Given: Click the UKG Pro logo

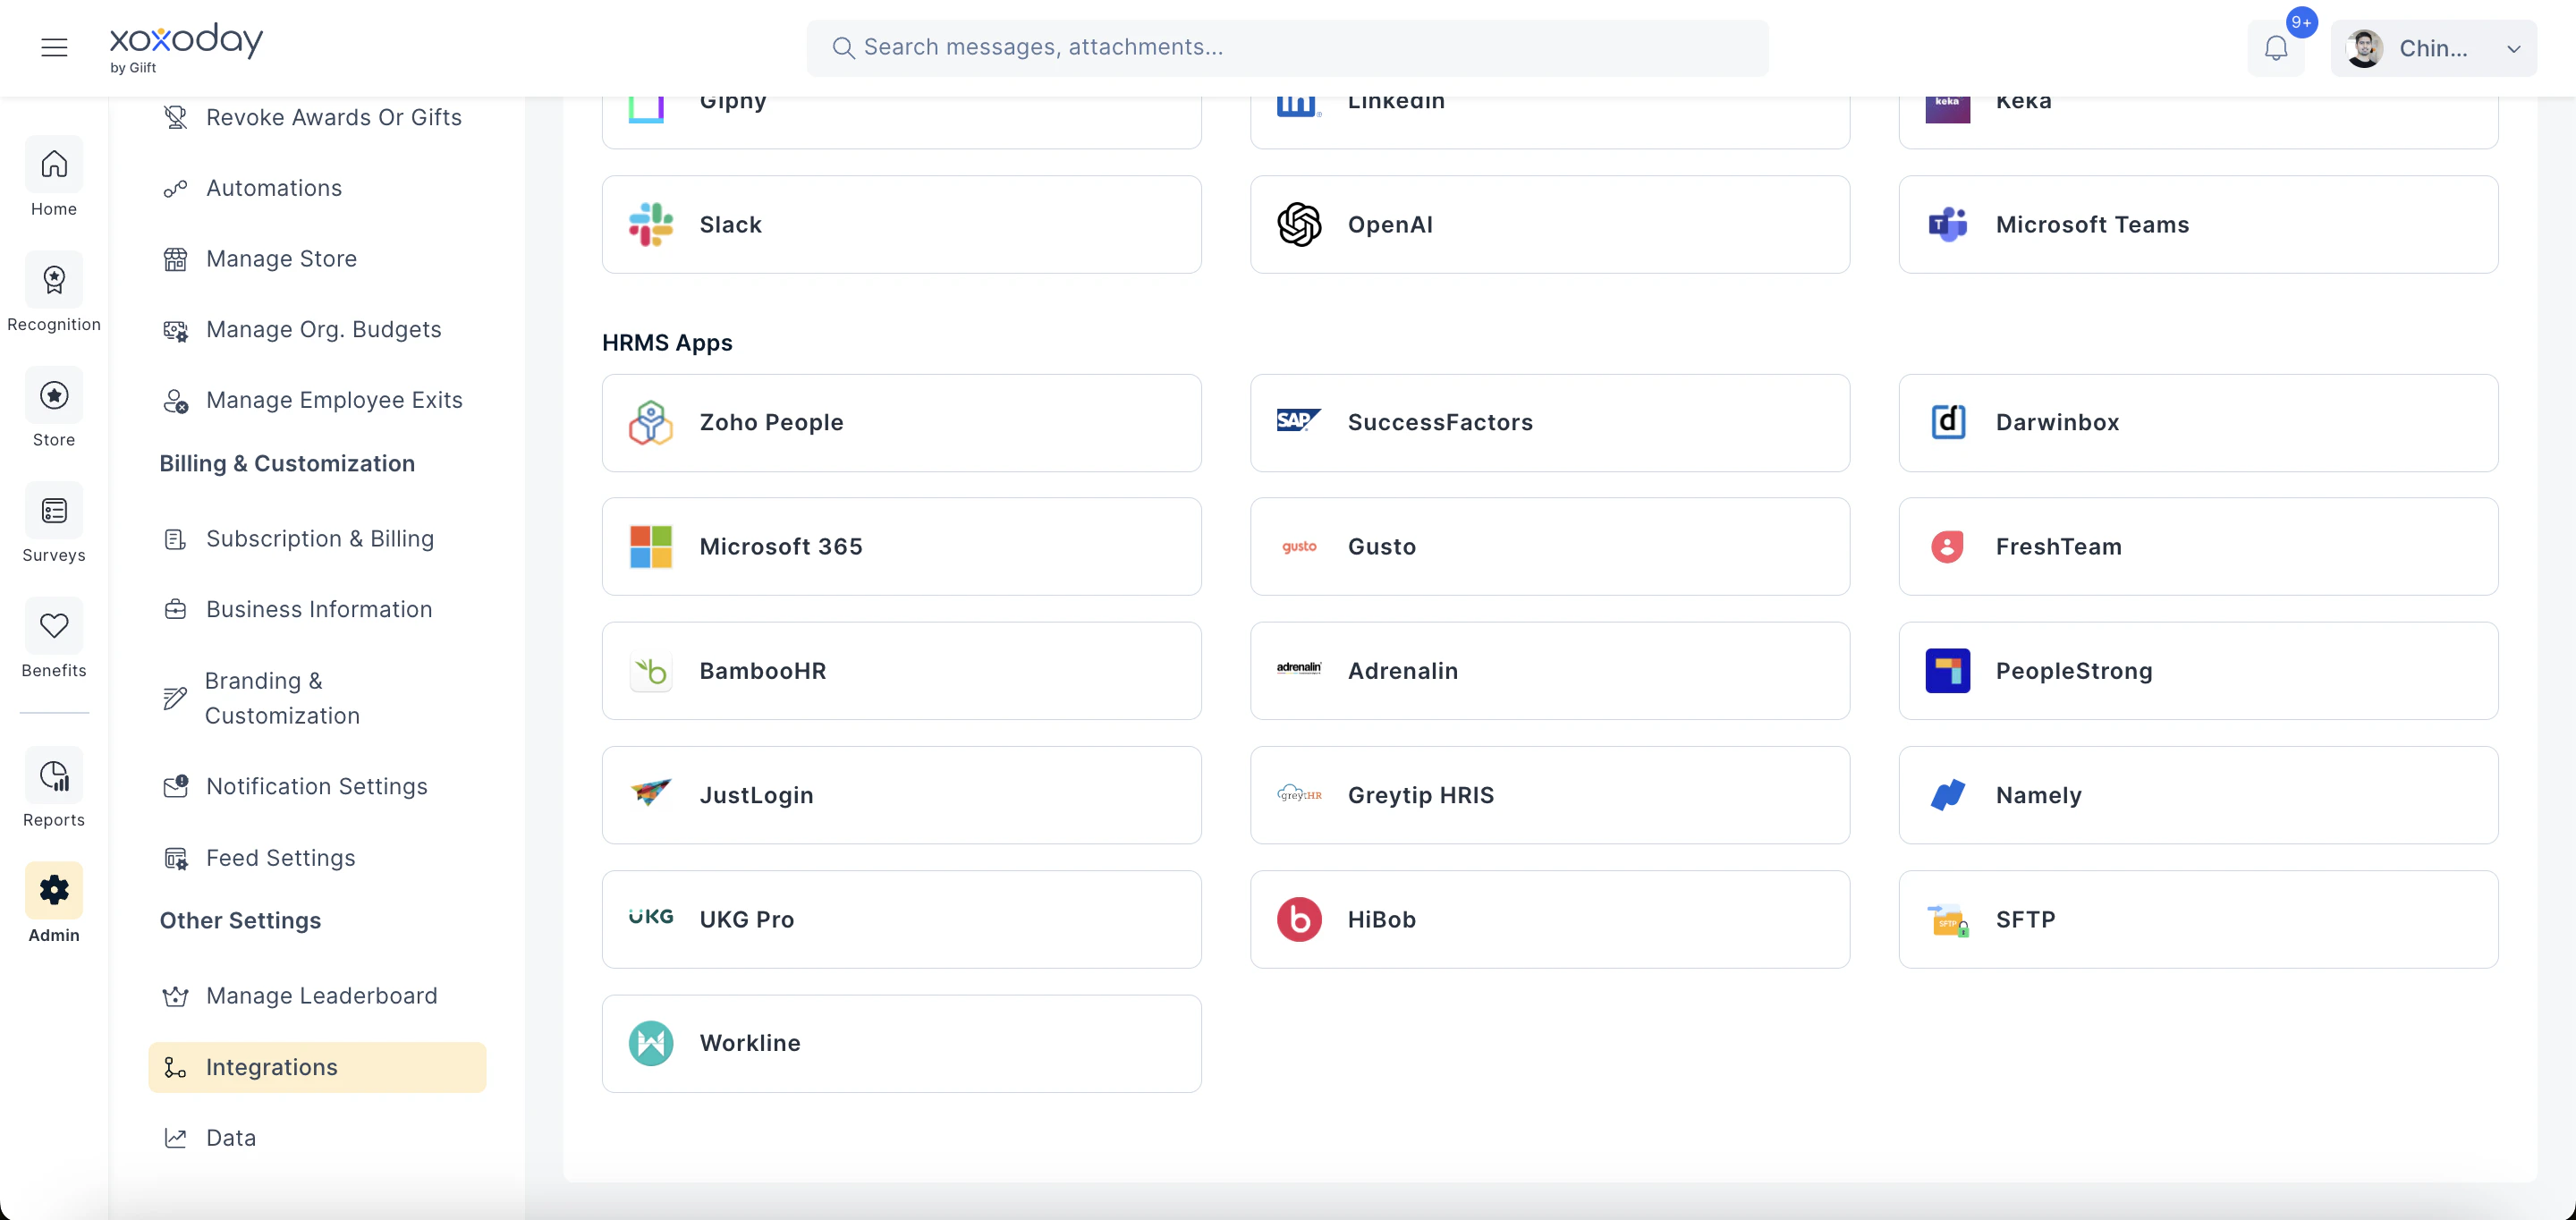Looking at the screenshot, I should coord(651,916).
